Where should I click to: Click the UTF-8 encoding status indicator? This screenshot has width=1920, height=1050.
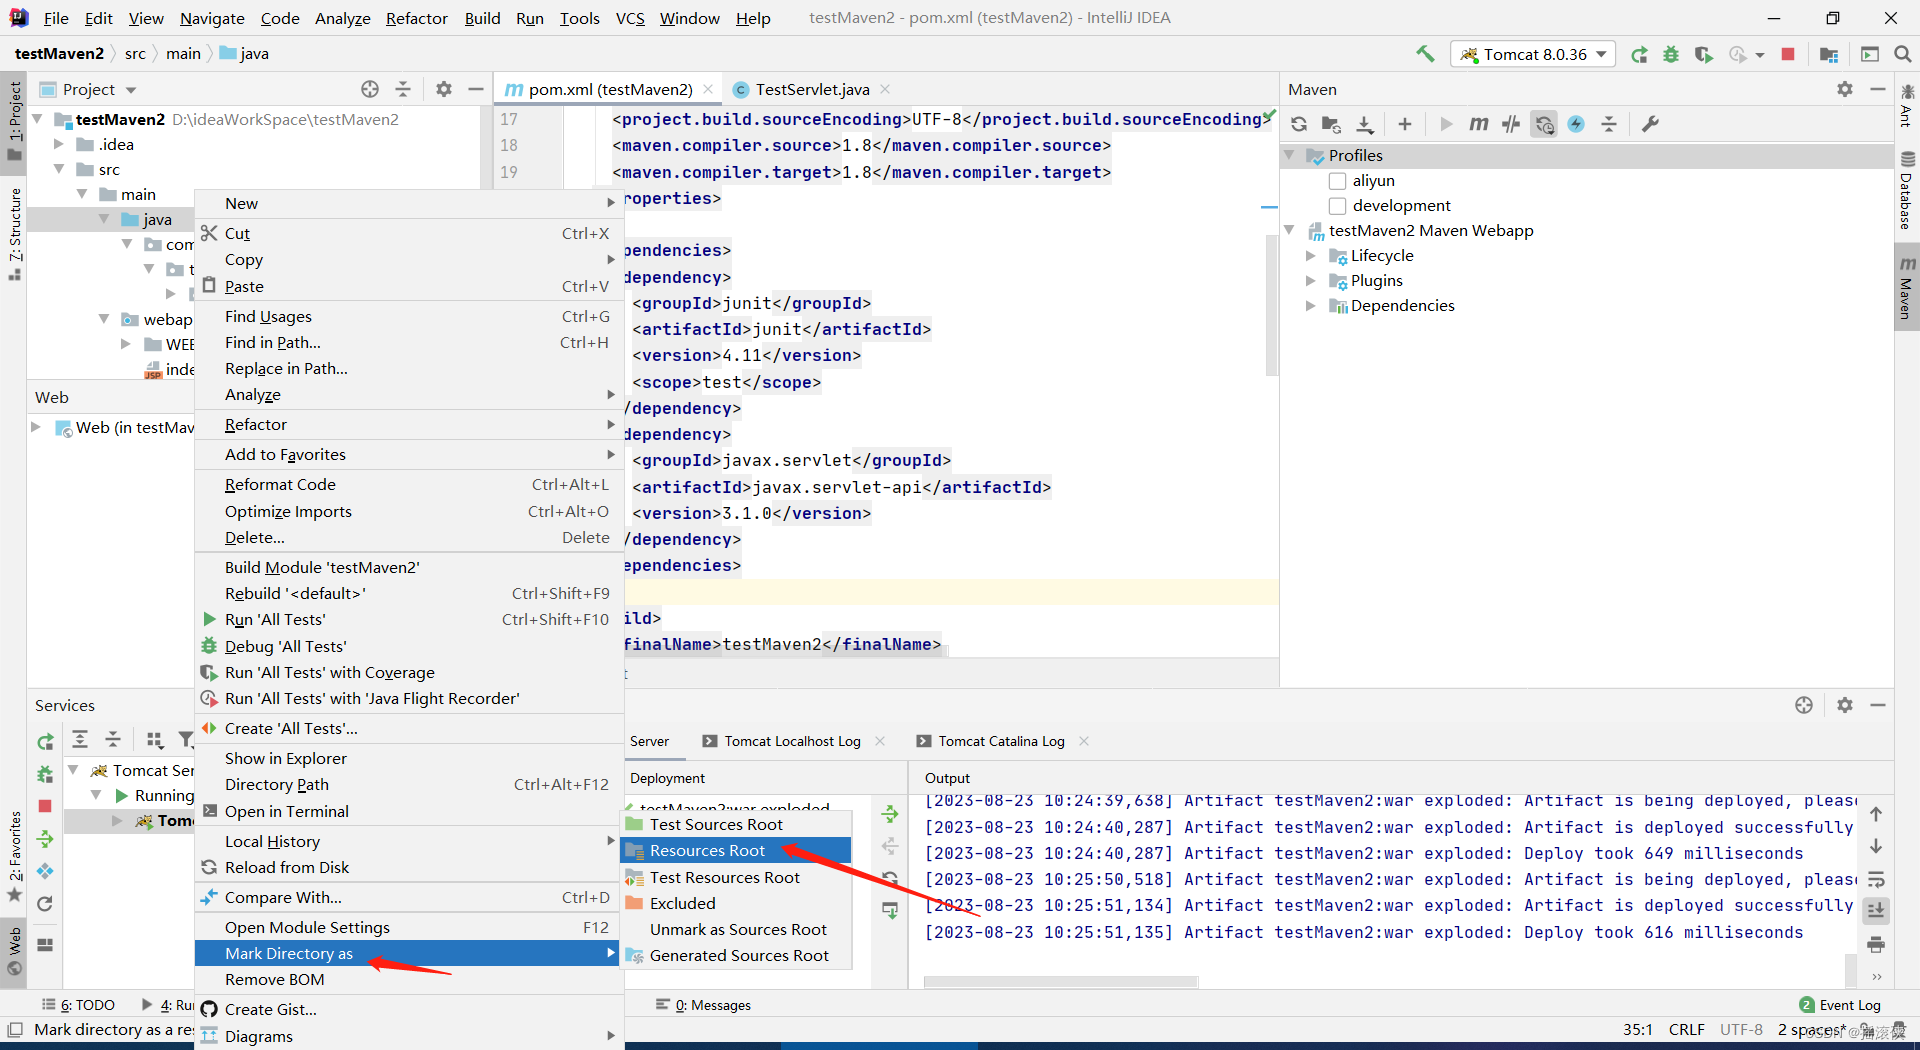(1741, 1029)
